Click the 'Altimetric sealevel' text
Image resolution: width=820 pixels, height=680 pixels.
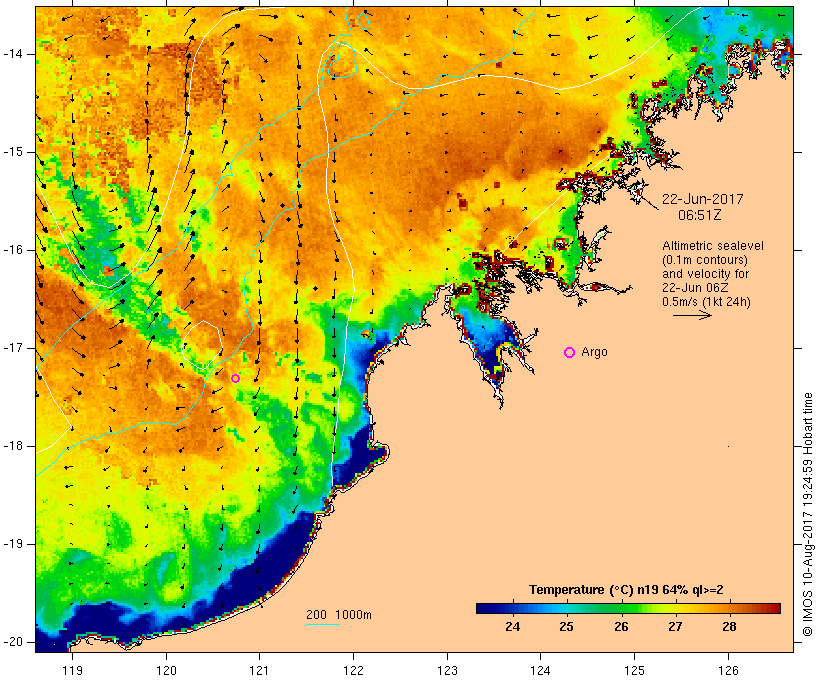coord(713,246)
